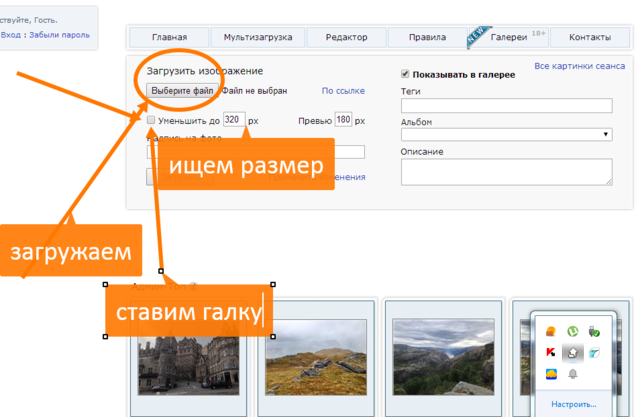Image resolution: width=640 pixels, height=417 pixels.
Task: Click the blue bird leaf tray icon
Action: coord(594,353)
